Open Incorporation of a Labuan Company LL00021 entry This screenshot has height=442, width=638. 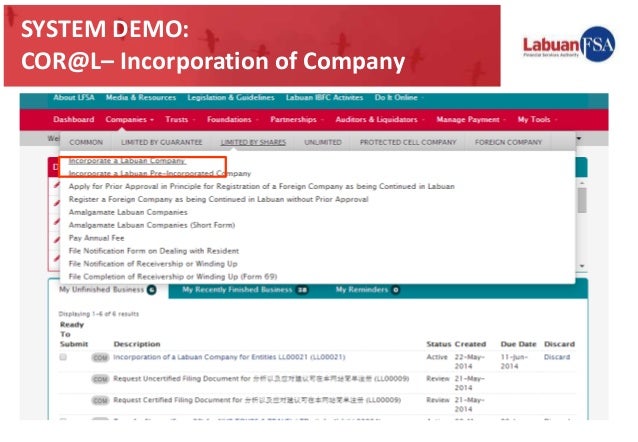(x=229, y=357)
